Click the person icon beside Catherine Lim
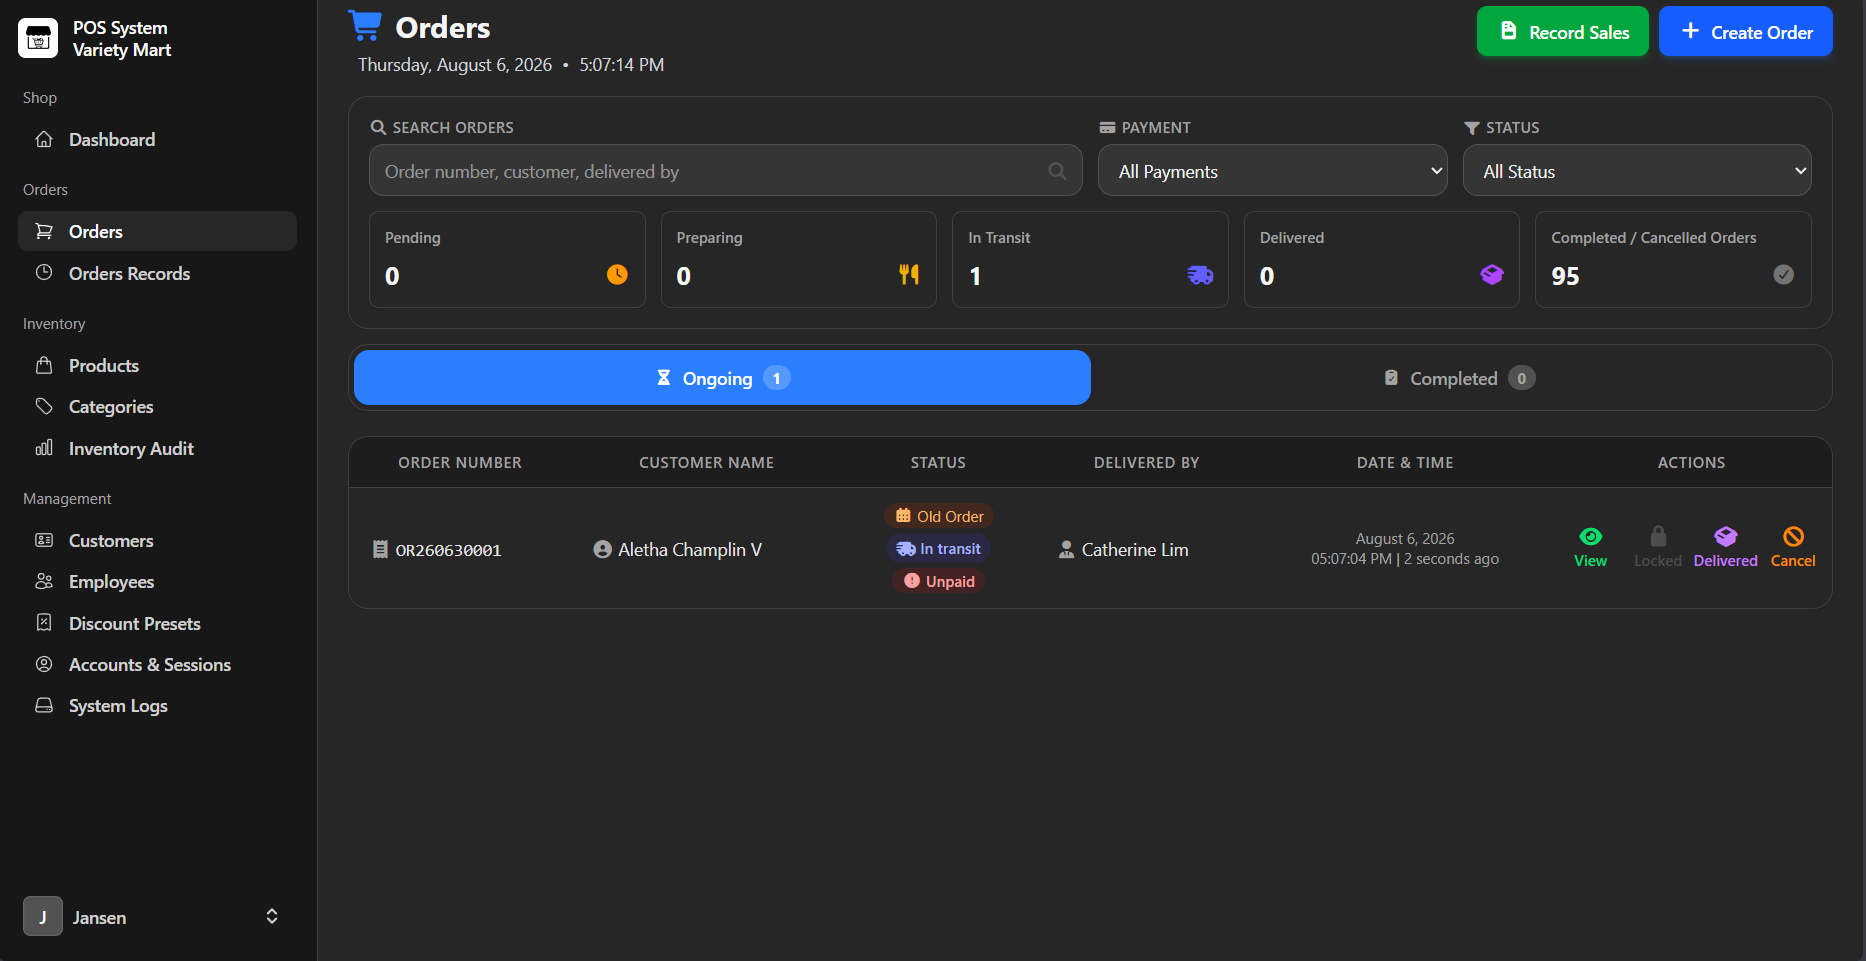The image size is (1866, 961). (1066, 549)
